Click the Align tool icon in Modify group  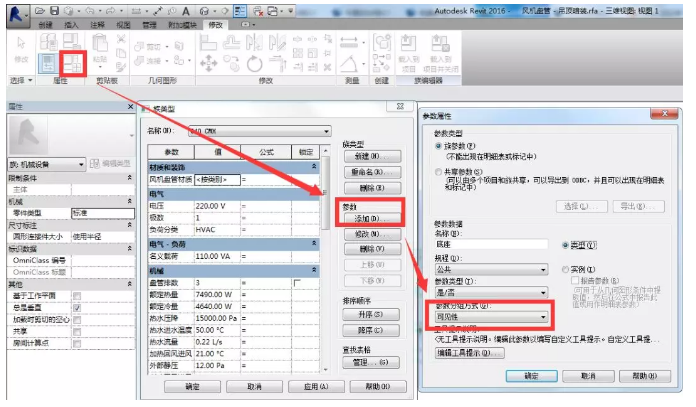pyautogui.click(x=208, y=43)
